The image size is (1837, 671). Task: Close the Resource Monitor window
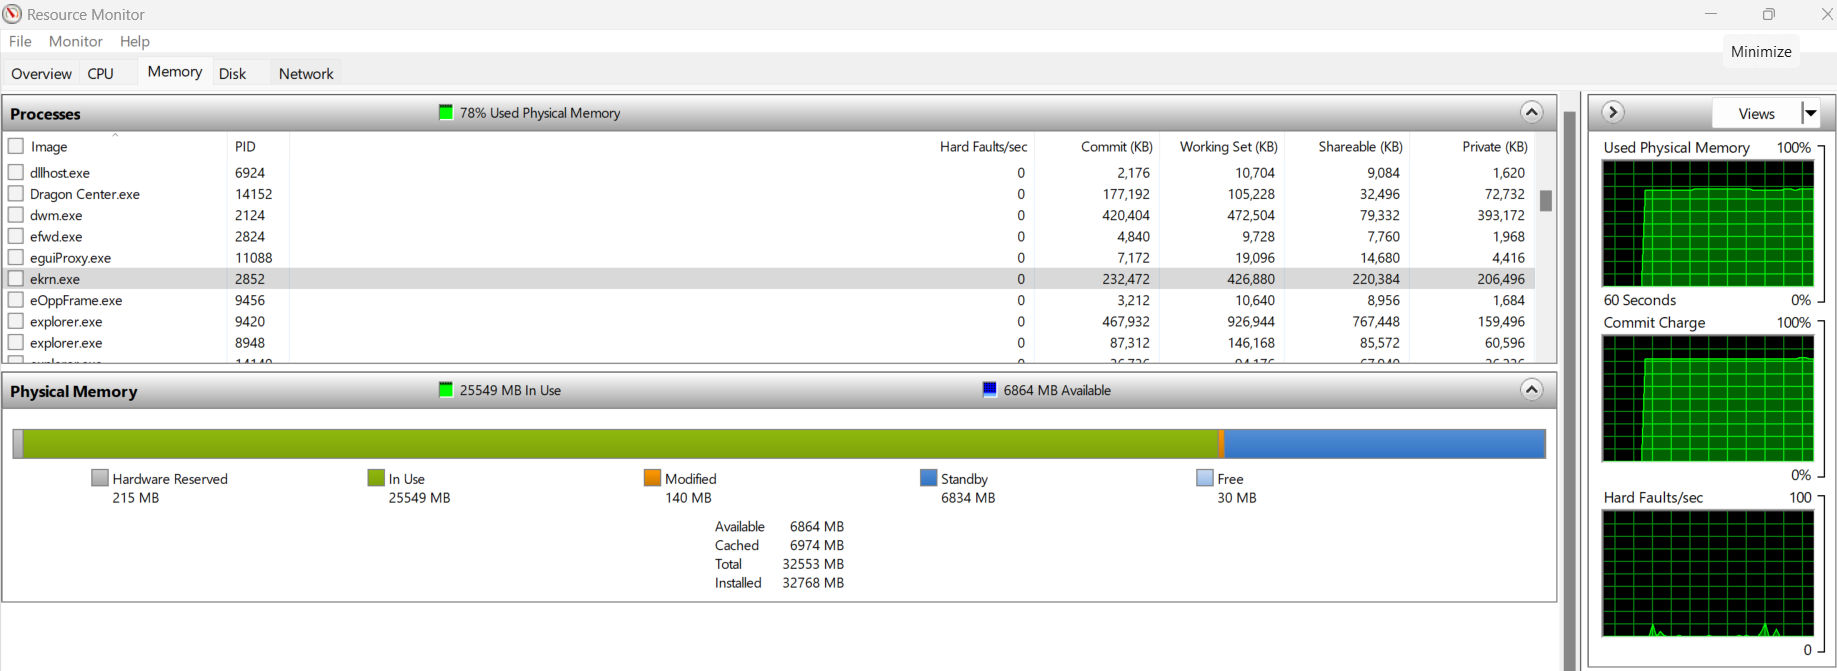pyautogui.click(x=1826, y=14)
